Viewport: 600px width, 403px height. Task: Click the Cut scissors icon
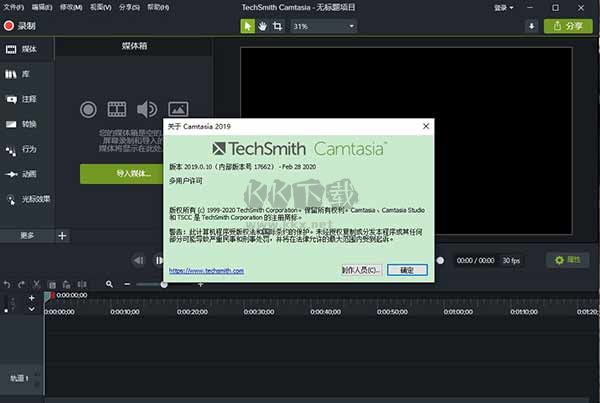36,284
